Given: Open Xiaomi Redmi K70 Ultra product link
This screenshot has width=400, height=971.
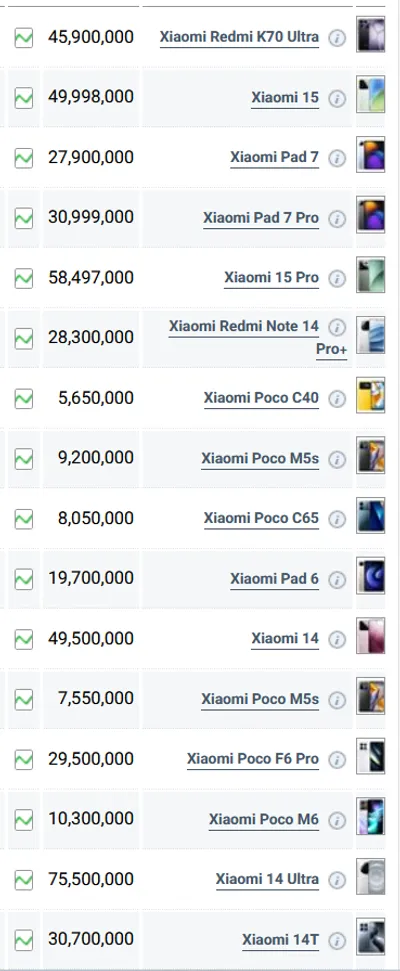Looking at the screenshot, I should coord(240,37).
